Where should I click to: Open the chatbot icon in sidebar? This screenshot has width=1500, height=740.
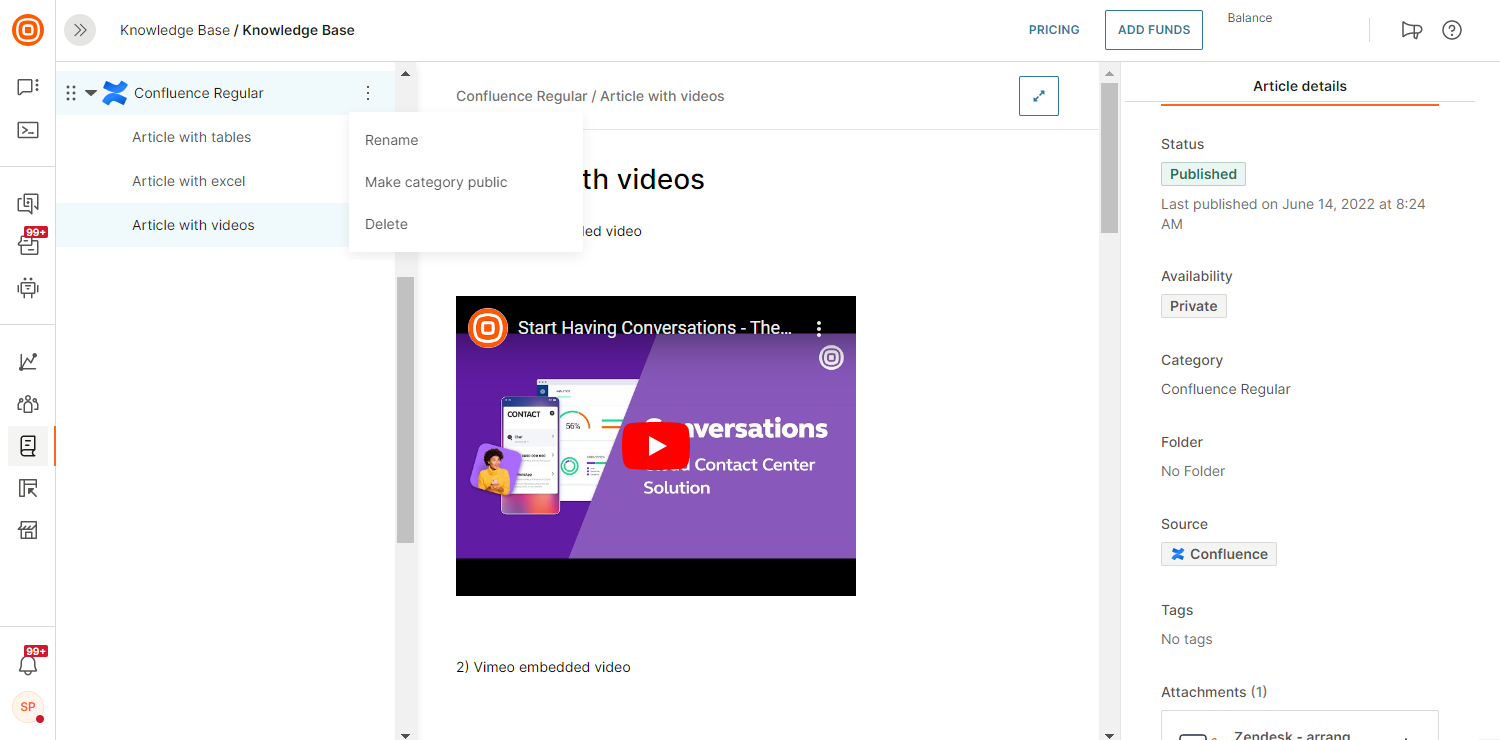(28, 288)
